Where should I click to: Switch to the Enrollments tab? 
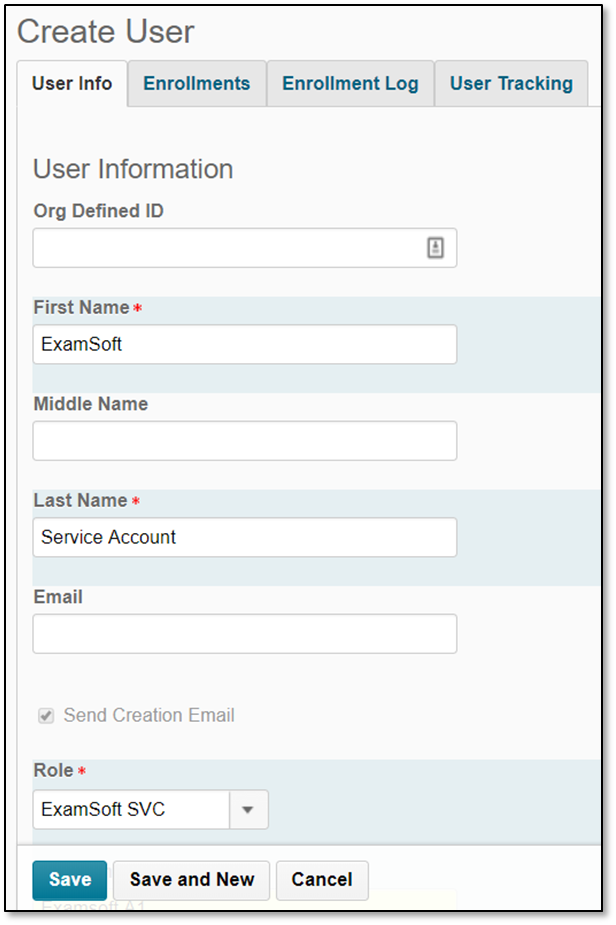pos(196,83)
